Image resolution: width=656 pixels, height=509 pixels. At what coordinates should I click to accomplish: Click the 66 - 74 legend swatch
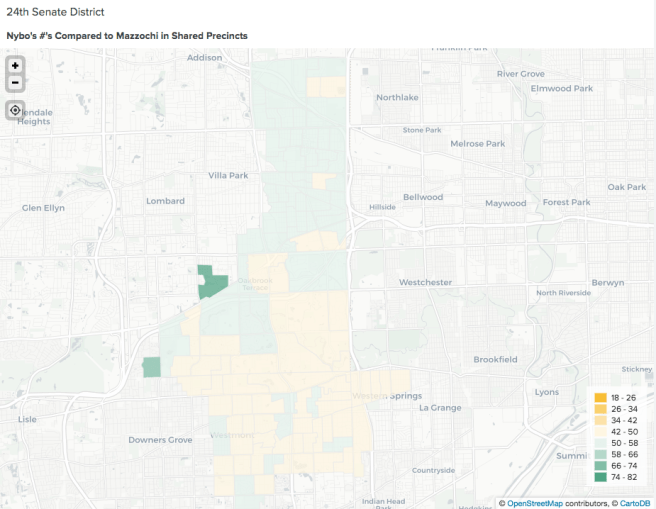pos(600,466)
